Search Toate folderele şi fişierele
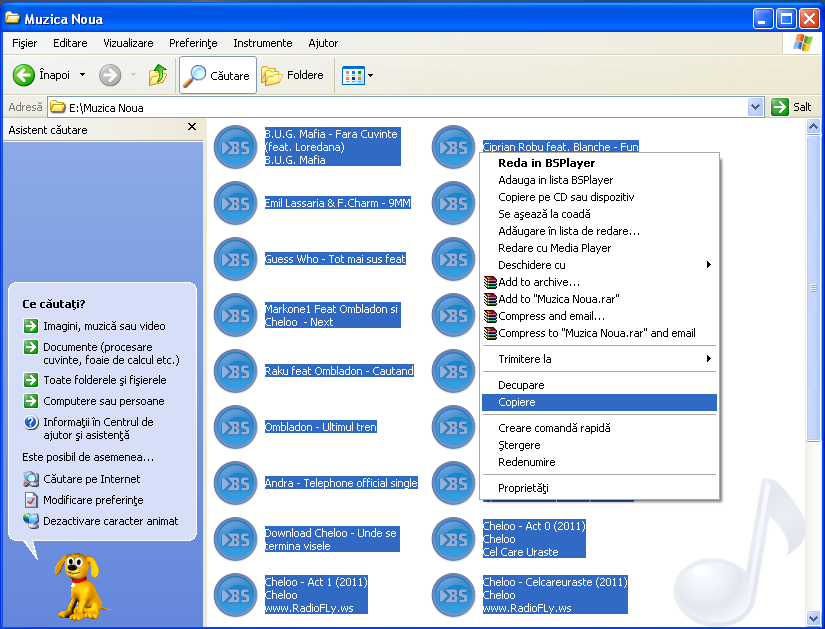Image resolution: width=825 pixels, height=629 pixels. pyautogui.click(x=95, y=380)
